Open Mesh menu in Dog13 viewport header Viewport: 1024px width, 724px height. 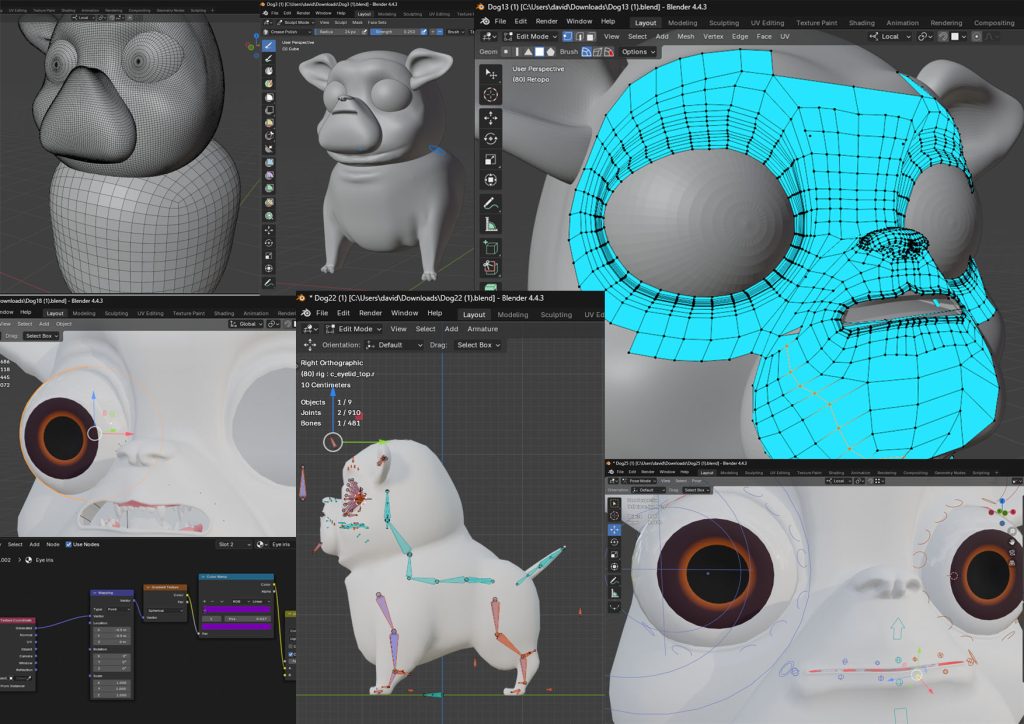686,37
